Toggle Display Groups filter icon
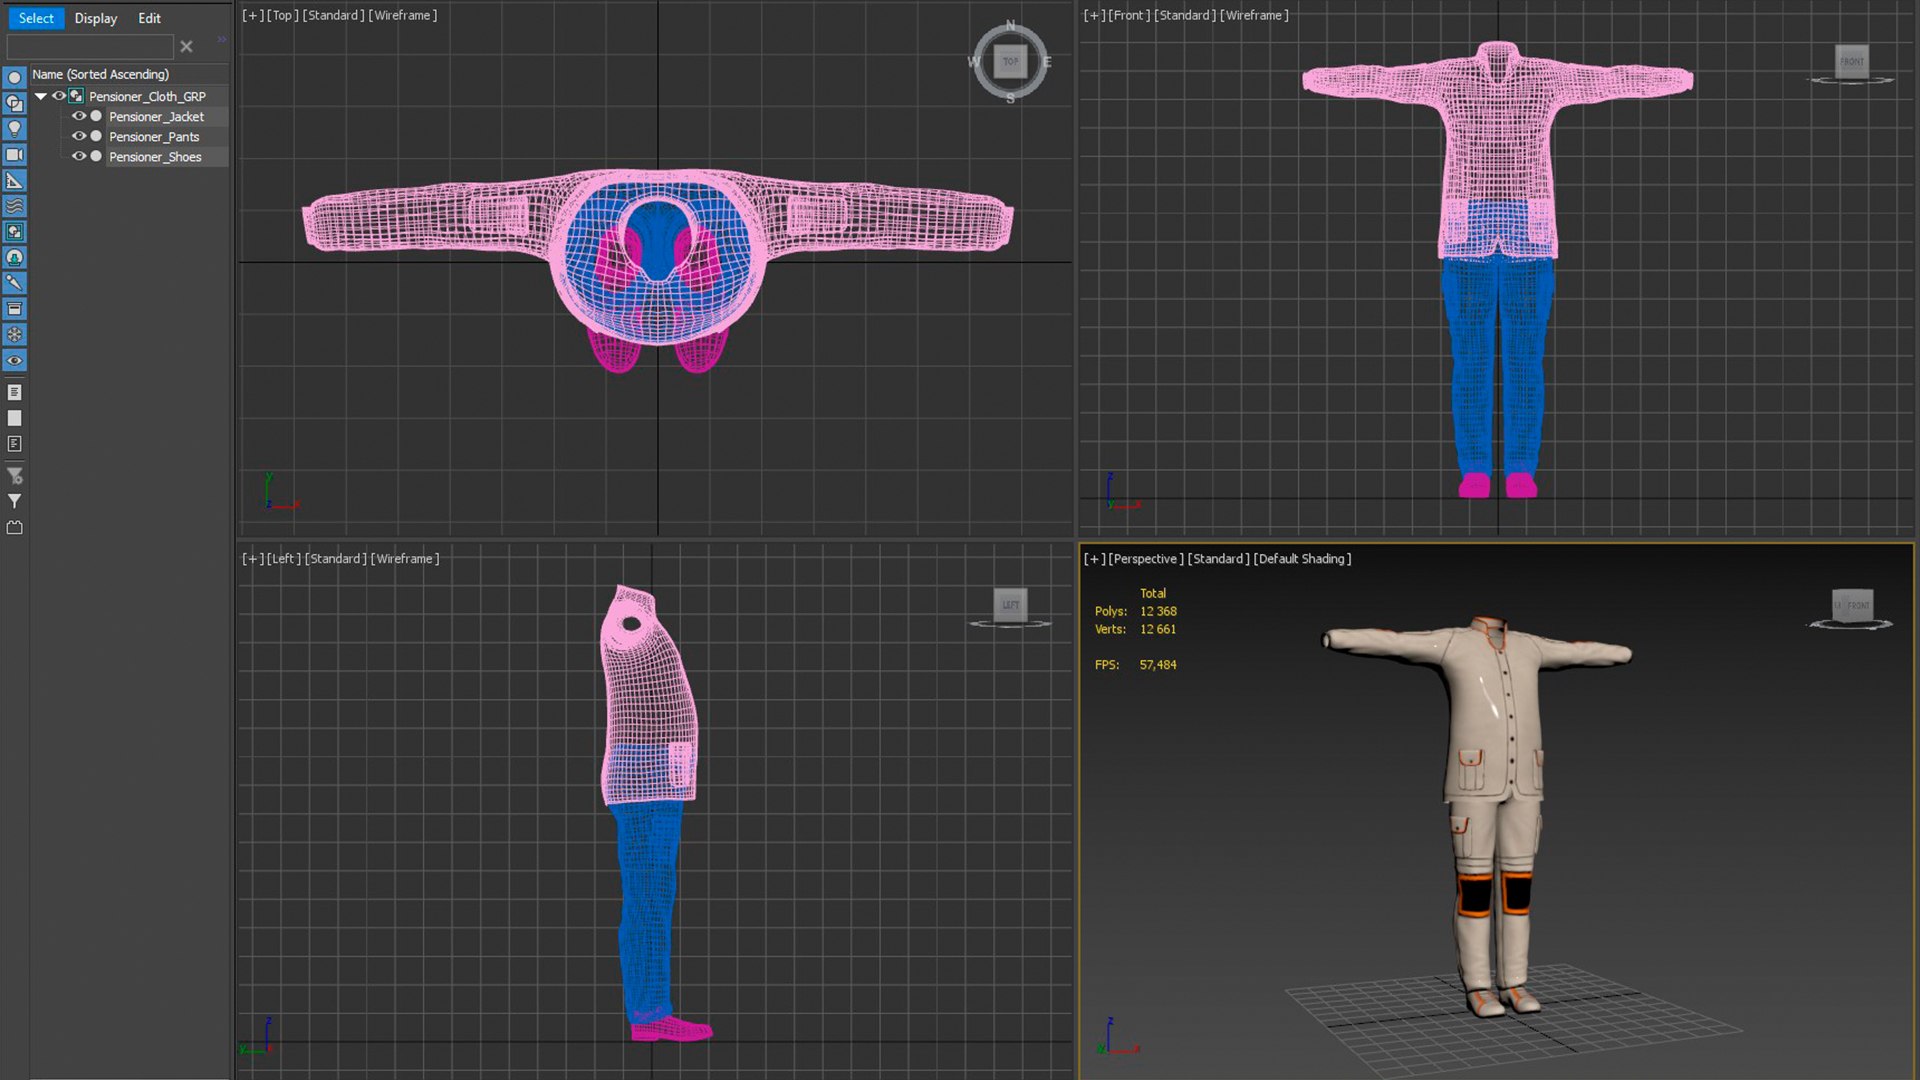This screenshot has height=1080, width=1920. tap(14, 232)
